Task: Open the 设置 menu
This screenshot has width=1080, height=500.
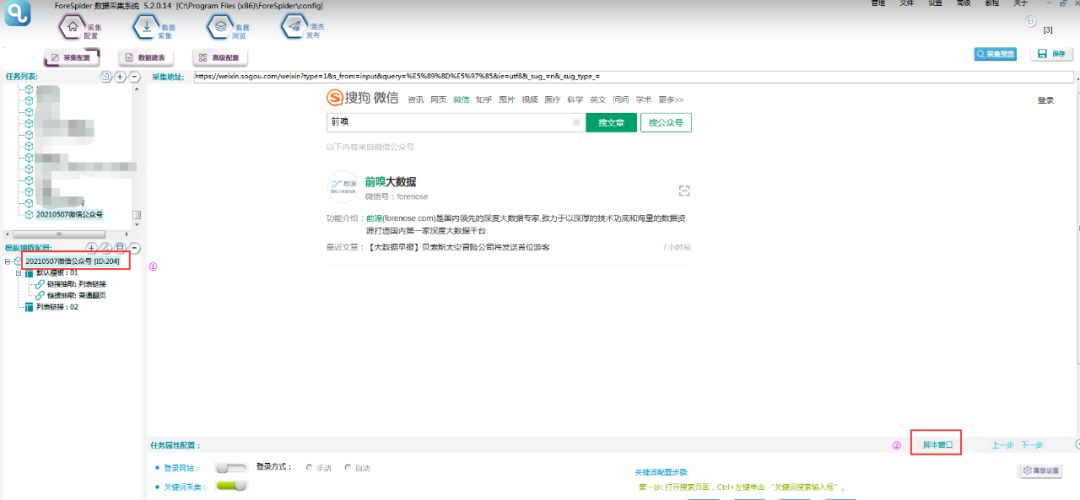Action: [x=935, y=3]
